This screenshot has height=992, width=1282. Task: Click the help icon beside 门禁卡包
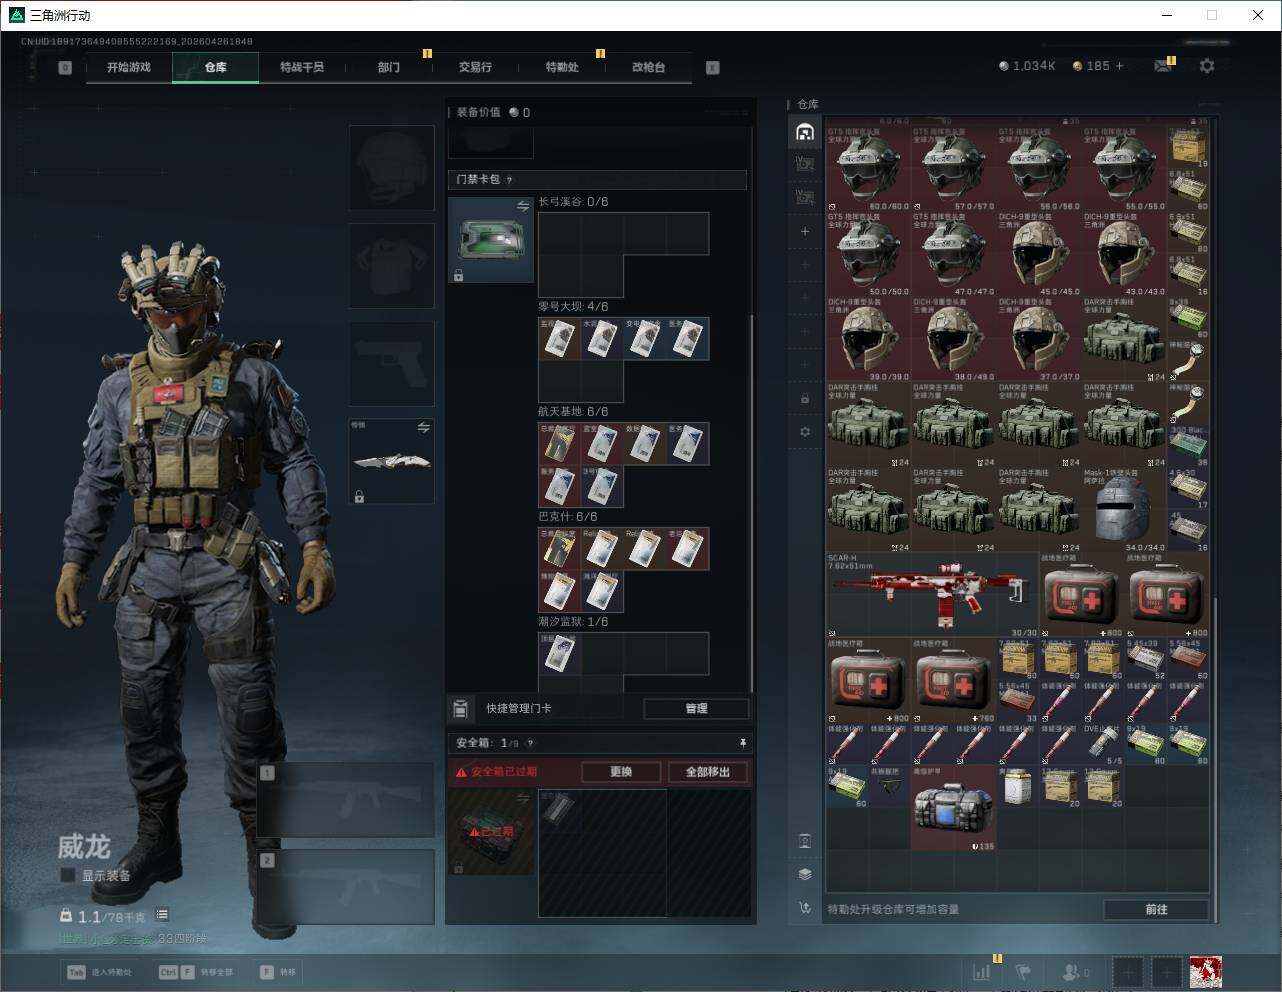[509, 180]
